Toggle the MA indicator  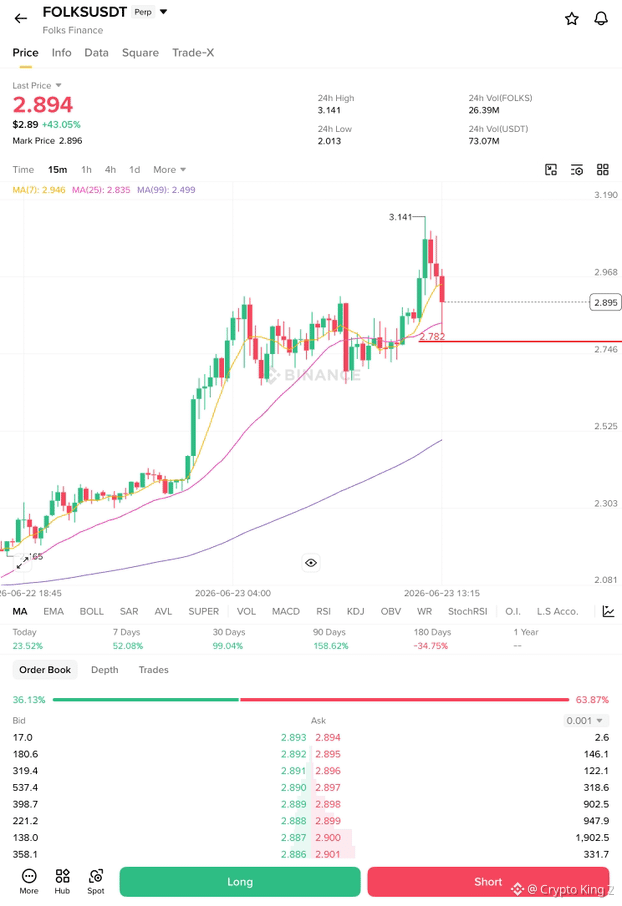click(x=20, y=611)
